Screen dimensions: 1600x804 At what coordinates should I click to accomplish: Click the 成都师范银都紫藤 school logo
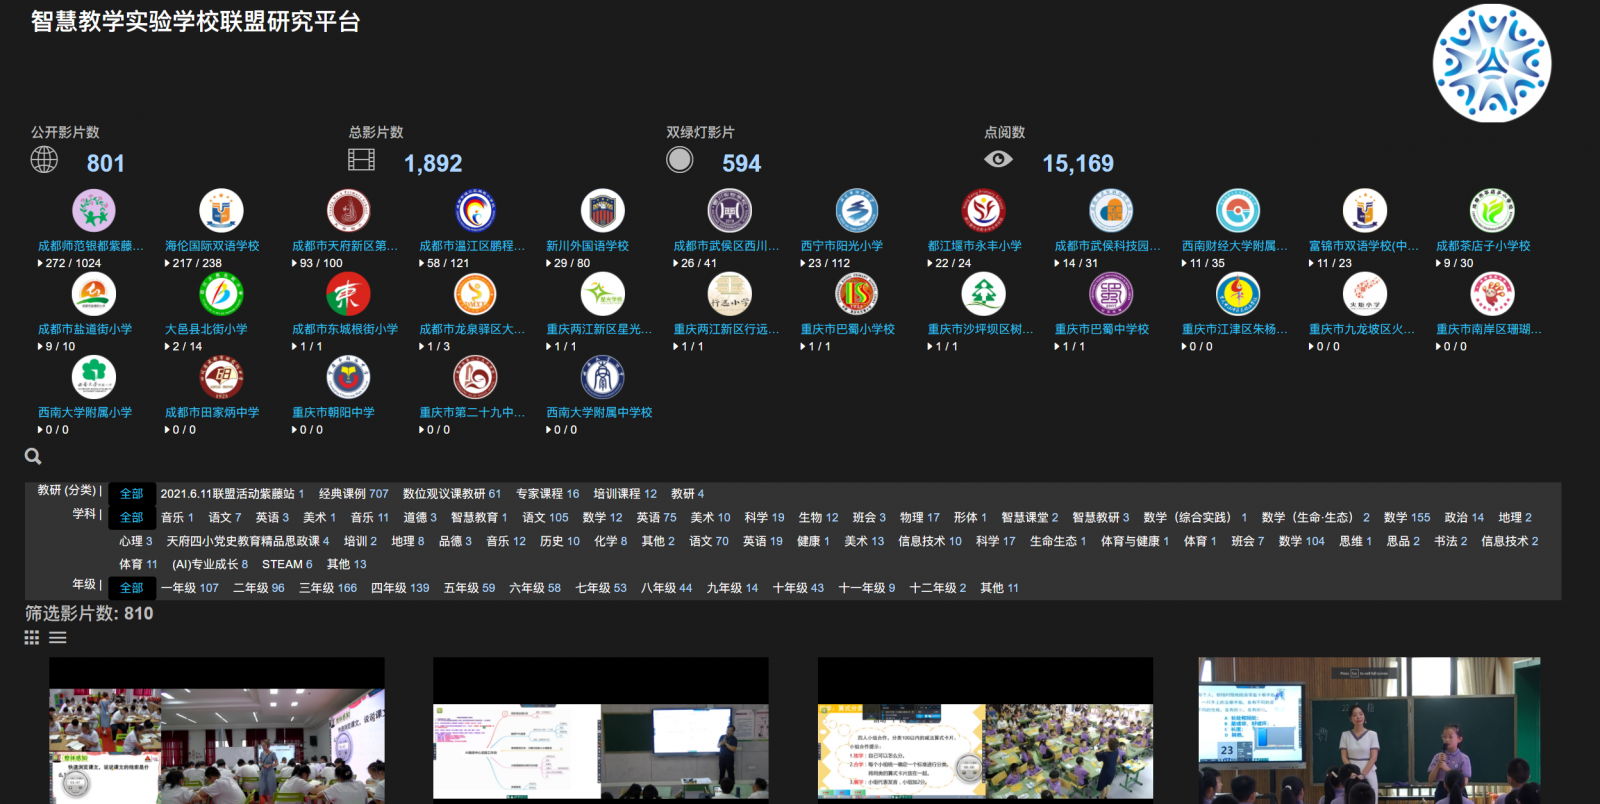pyautogui.click(x=93, y=211)
